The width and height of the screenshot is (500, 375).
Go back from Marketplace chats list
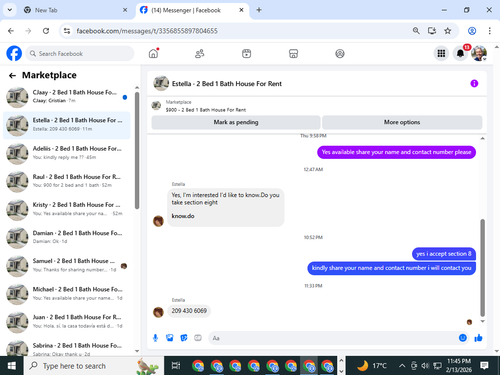pos(12,76)
